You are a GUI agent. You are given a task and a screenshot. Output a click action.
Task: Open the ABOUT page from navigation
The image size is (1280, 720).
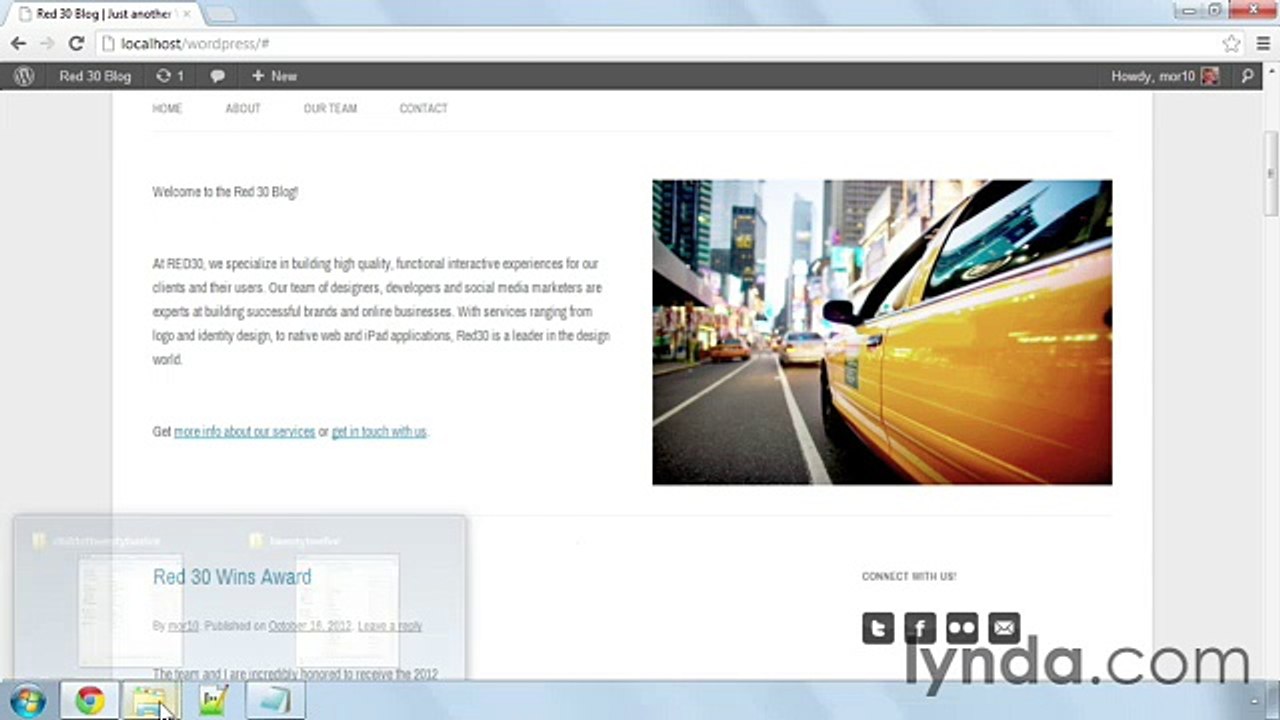[243, 108]
